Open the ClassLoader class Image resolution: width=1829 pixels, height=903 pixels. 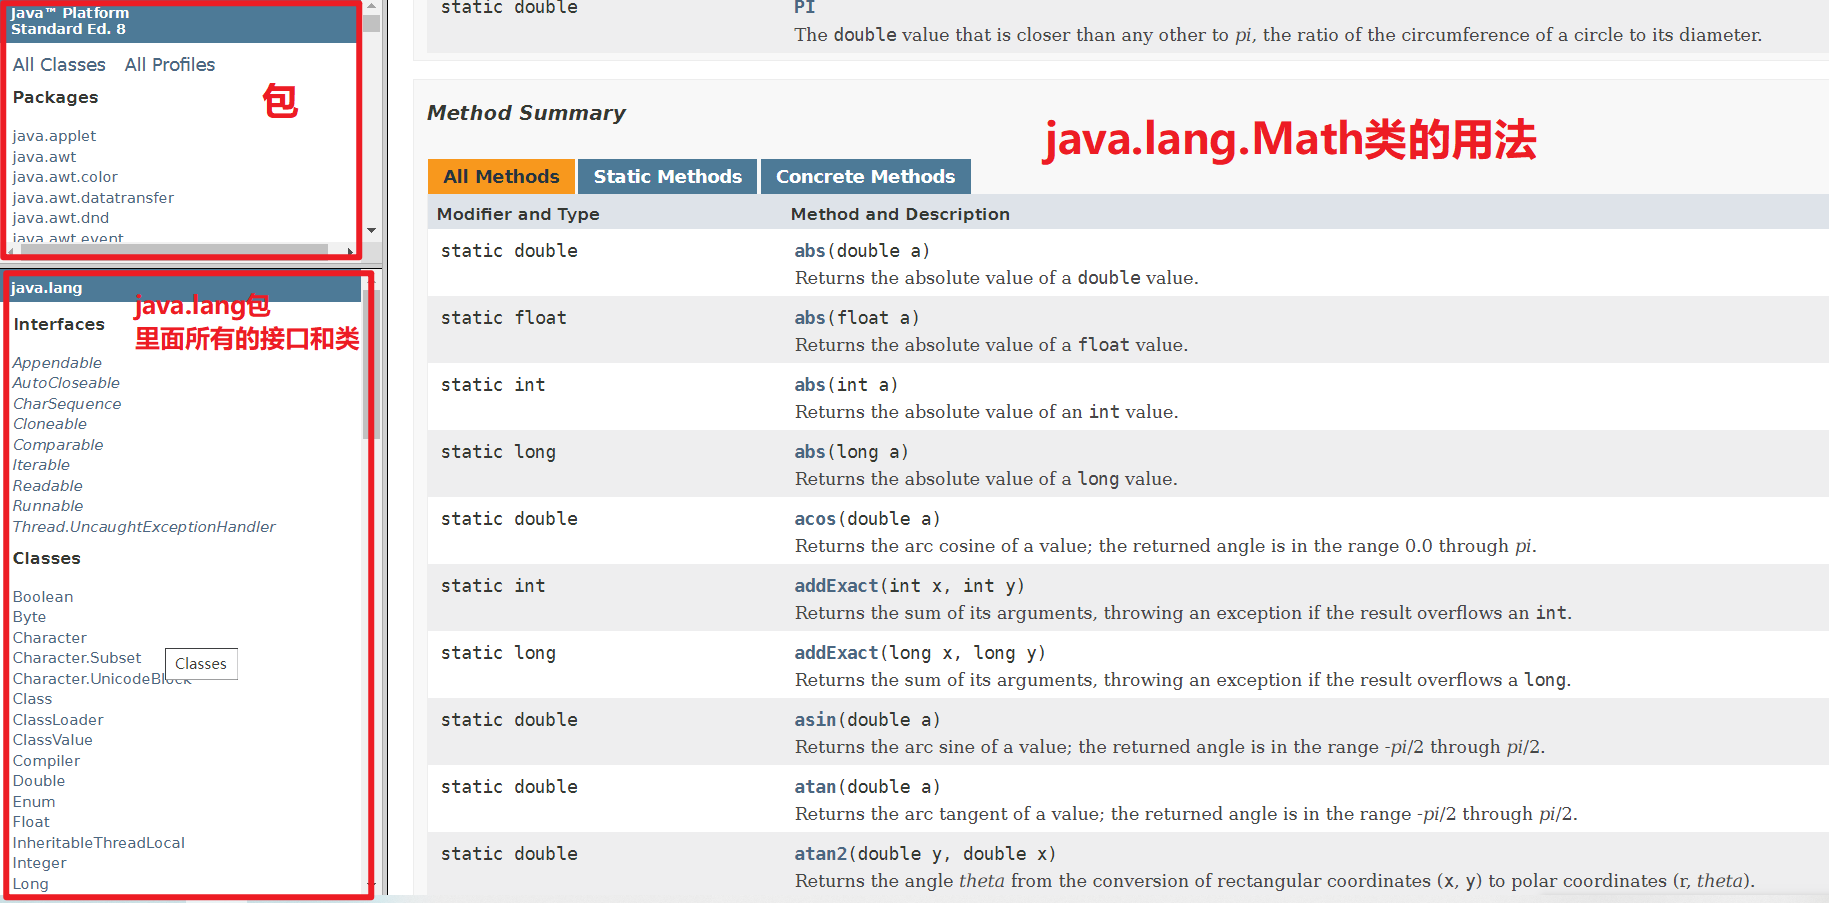58,720
